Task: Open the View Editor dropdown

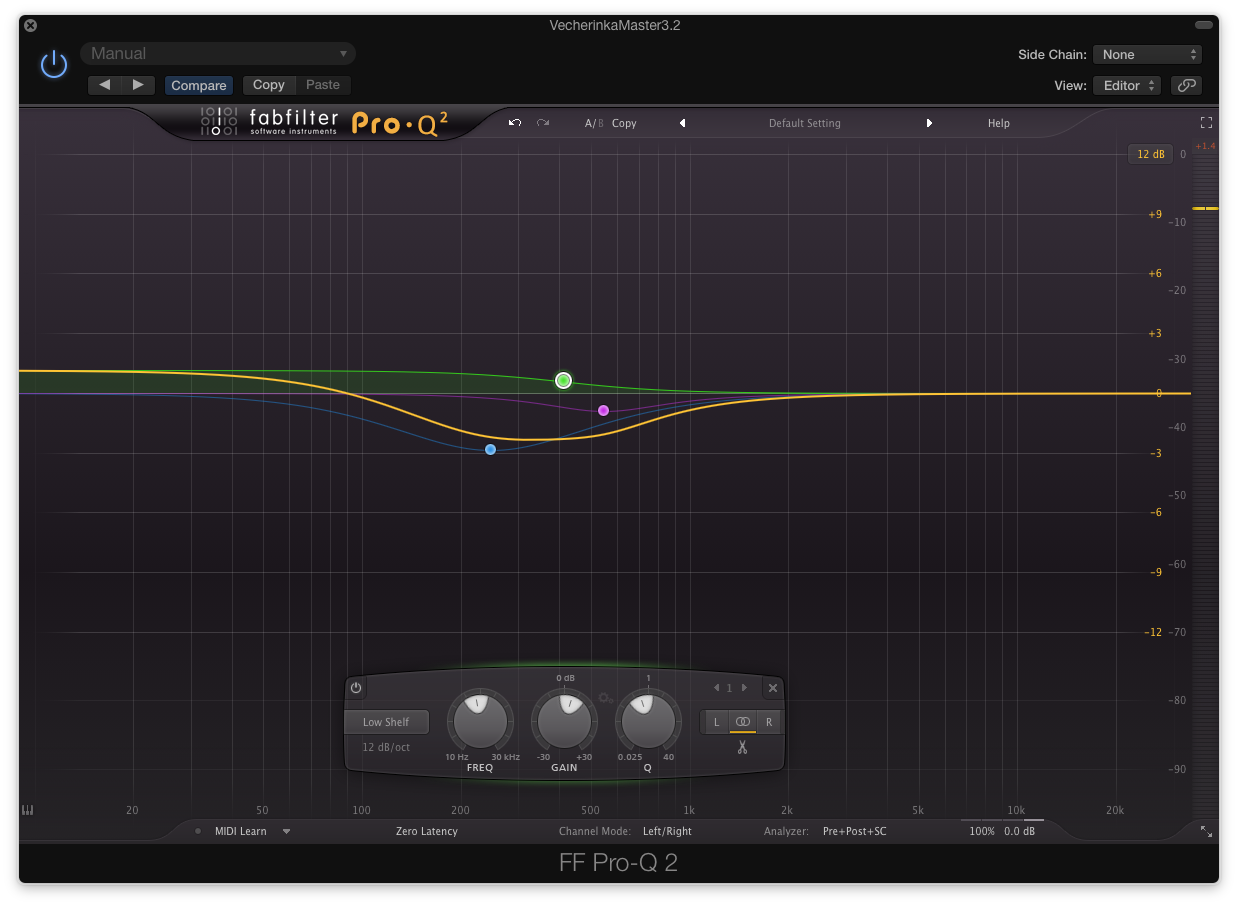Action: [1127, 85]
